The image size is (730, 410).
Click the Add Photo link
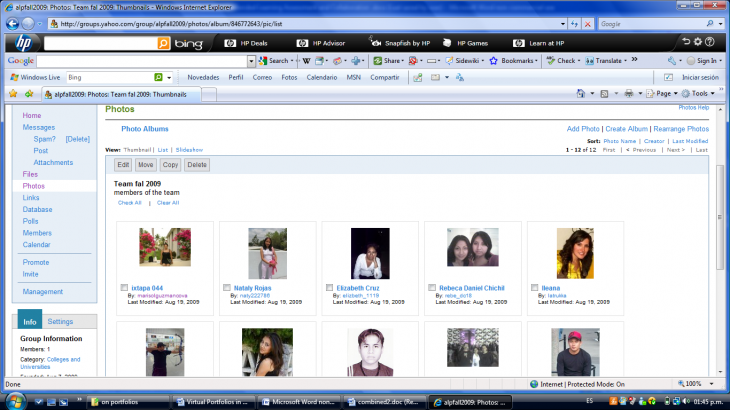point(583,129)
